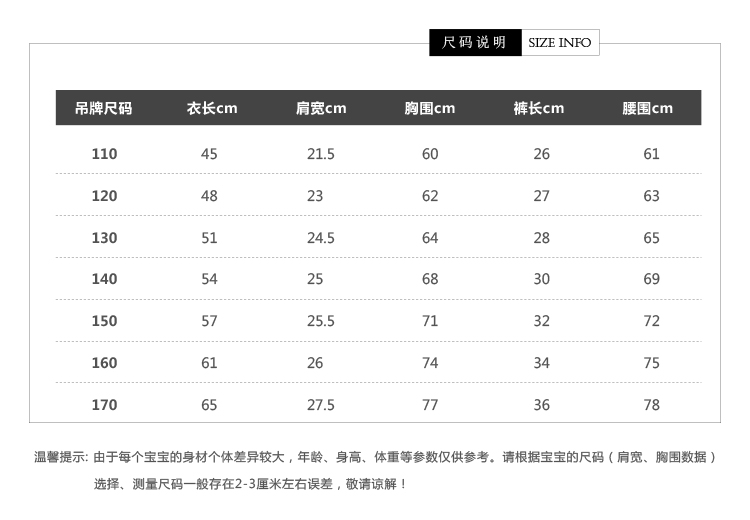This screenshot has height=520, width=750.
Task: Select the 裤长cm column header
Action: click(x=539, y=108)
